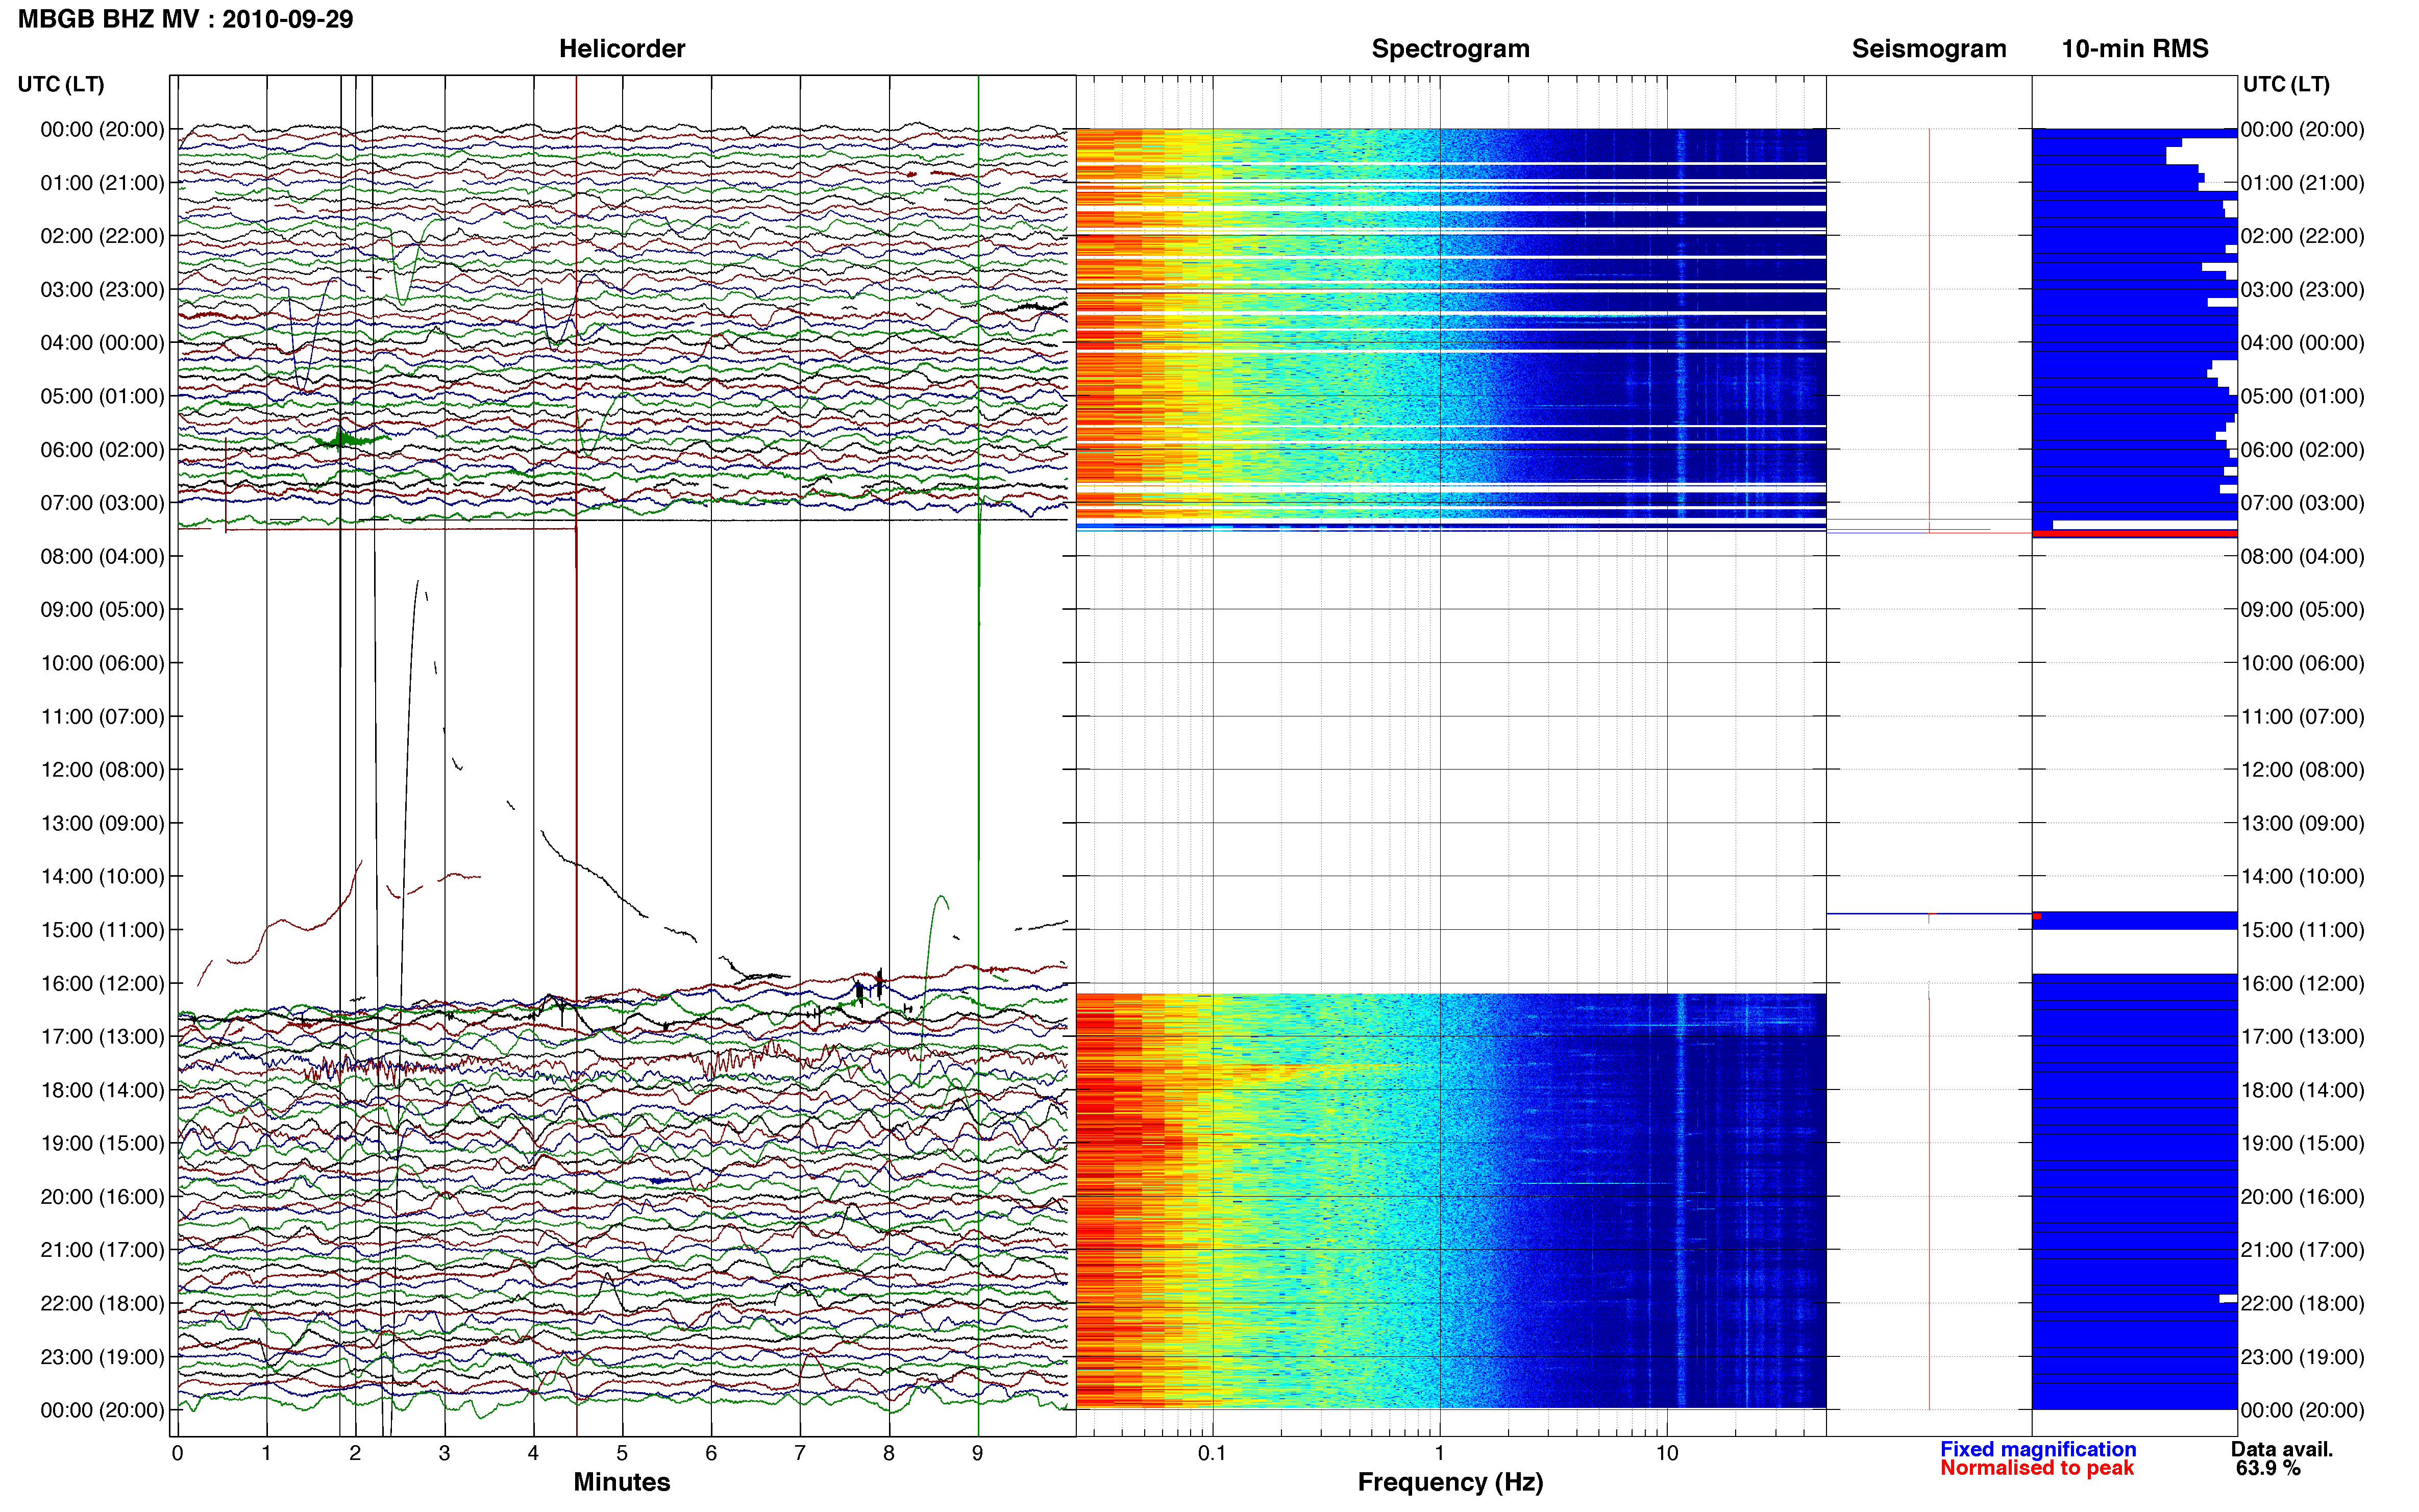Click the right '01:00 (21:00)' time label
This screenshot has width=2419, height=1512.
[2302, 182]
